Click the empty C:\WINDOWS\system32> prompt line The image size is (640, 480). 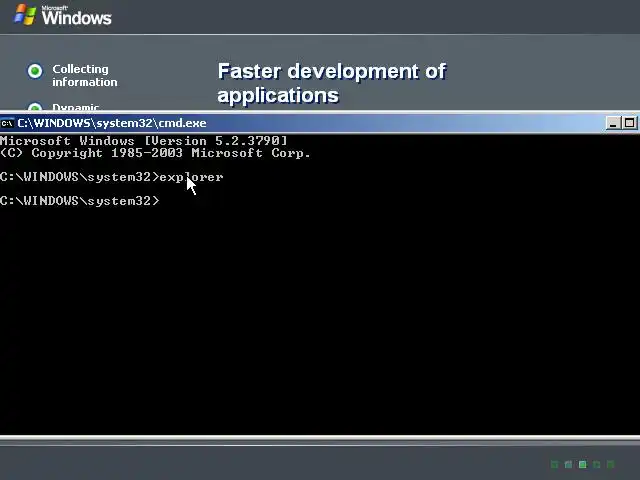(x=80, y=201)
